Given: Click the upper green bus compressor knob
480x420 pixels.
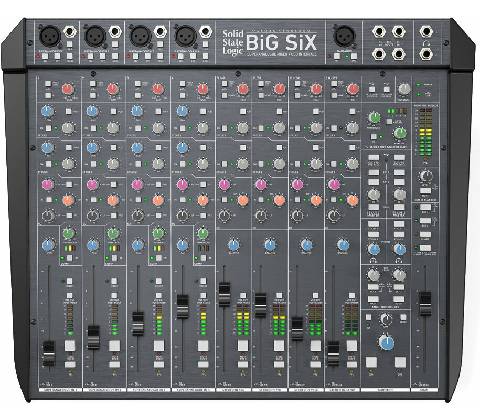Looking at the screenshot, I should (374, 117).
